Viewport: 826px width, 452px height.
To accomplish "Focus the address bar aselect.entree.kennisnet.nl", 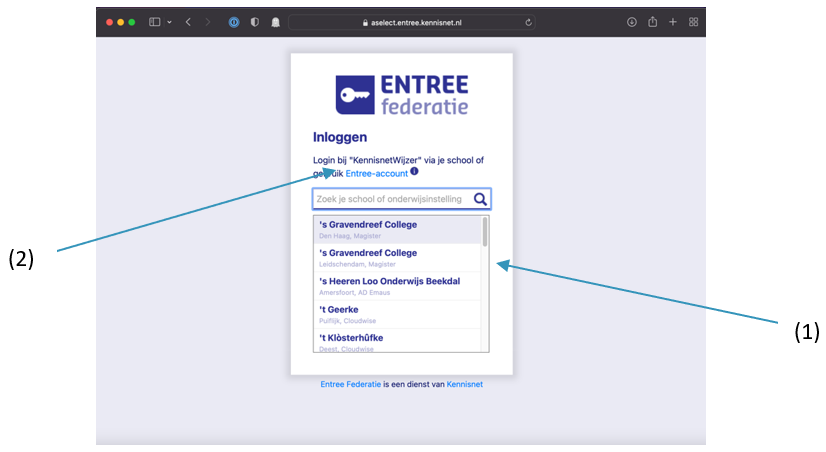I will tap(412, 22).
